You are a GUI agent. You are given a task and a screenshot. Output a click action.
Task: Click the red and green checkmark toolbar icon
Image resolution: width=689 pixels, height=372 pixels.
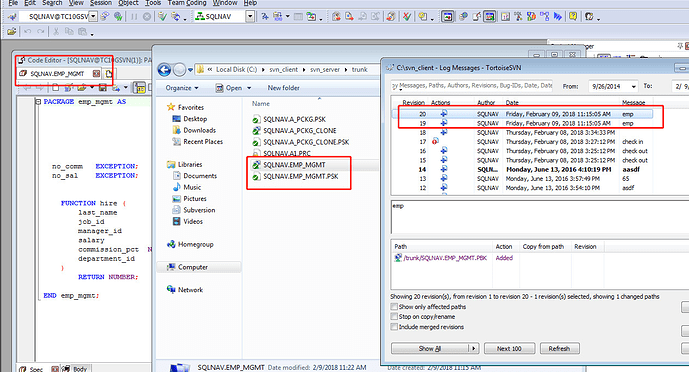406,17
